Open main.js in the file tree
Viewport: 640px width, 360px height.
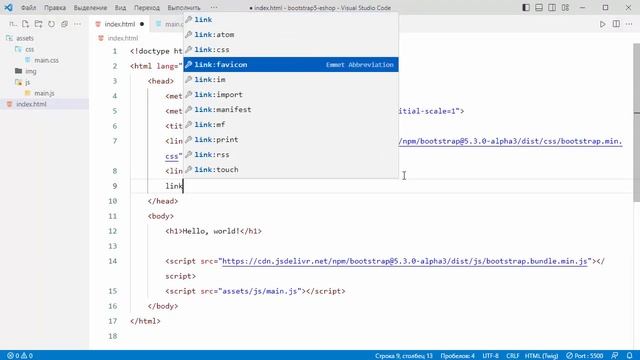(x=44, y=93)
